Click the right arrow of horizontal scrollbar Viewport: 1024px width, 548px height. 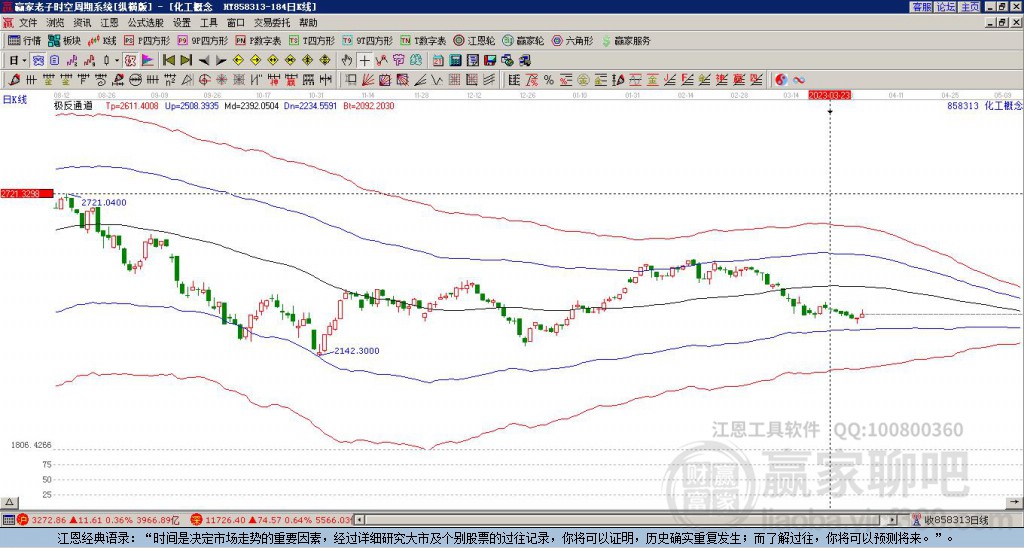(x=892, y=520)
